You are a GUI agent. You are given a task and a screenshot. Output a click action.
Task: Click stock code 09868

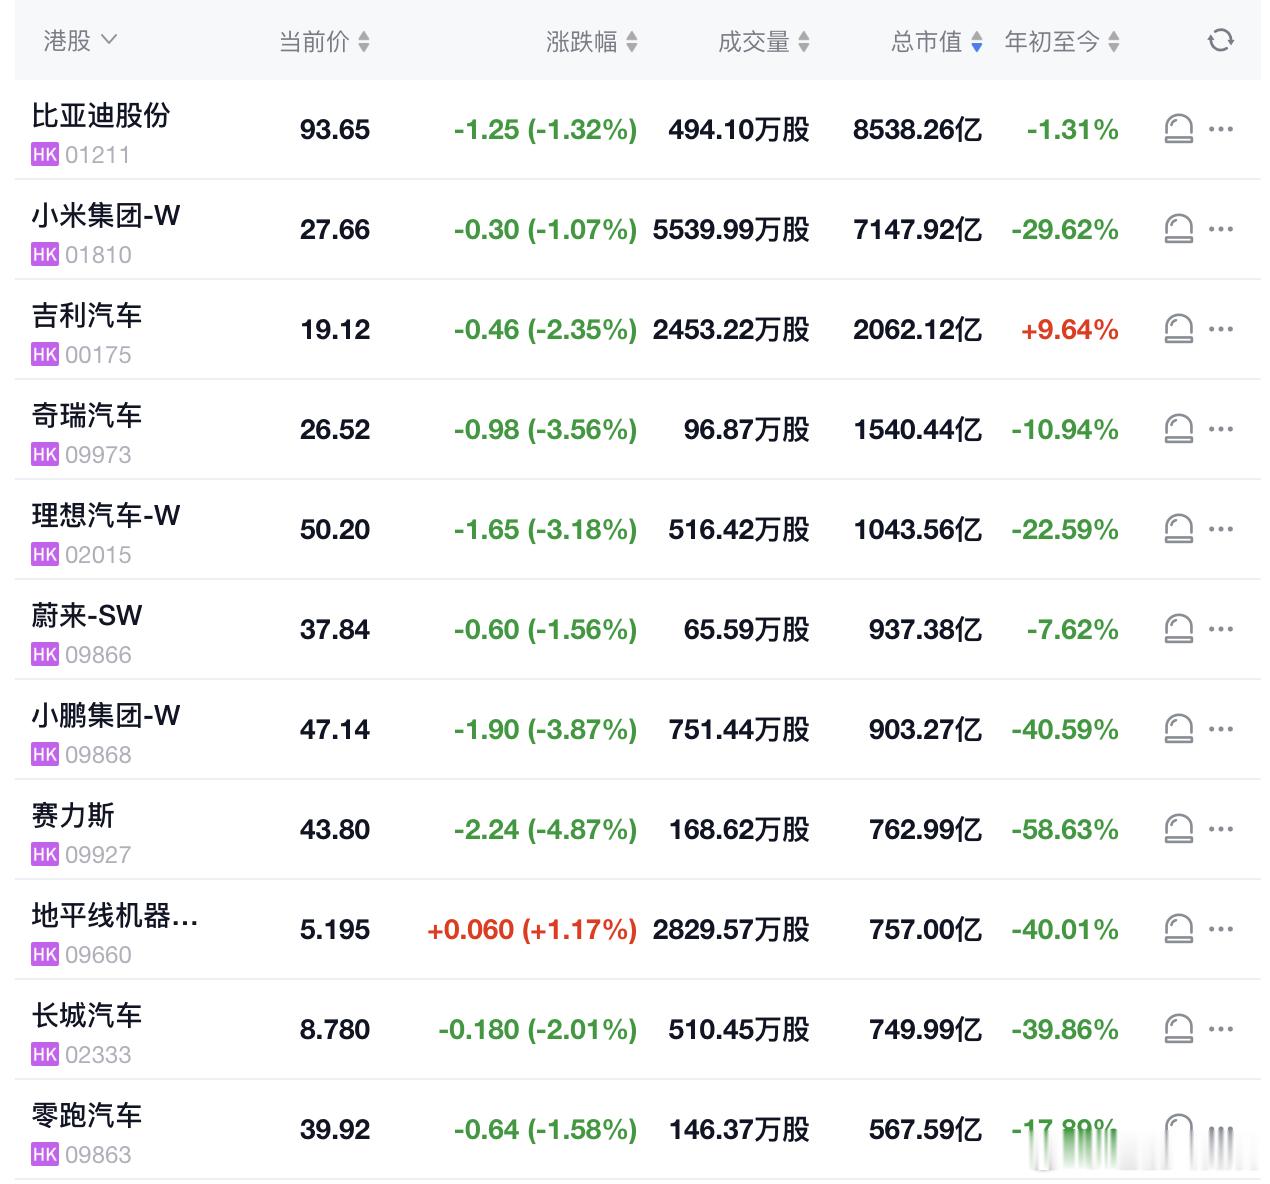pos(98,755)
